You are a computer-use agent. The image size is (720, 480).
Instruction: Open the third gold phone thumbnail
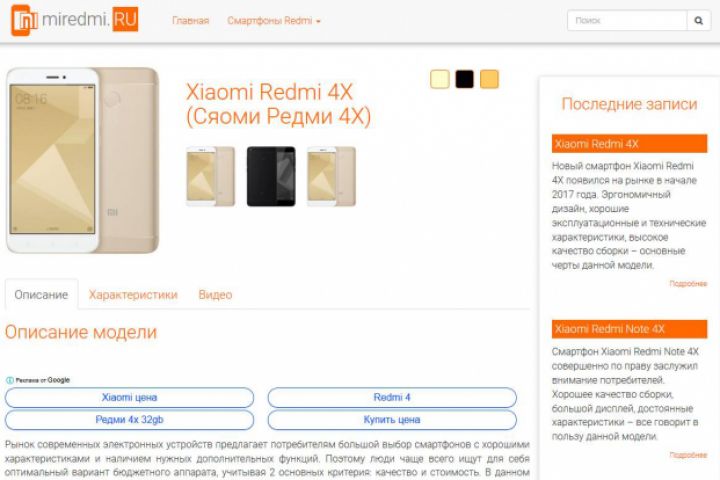[332, 176]
